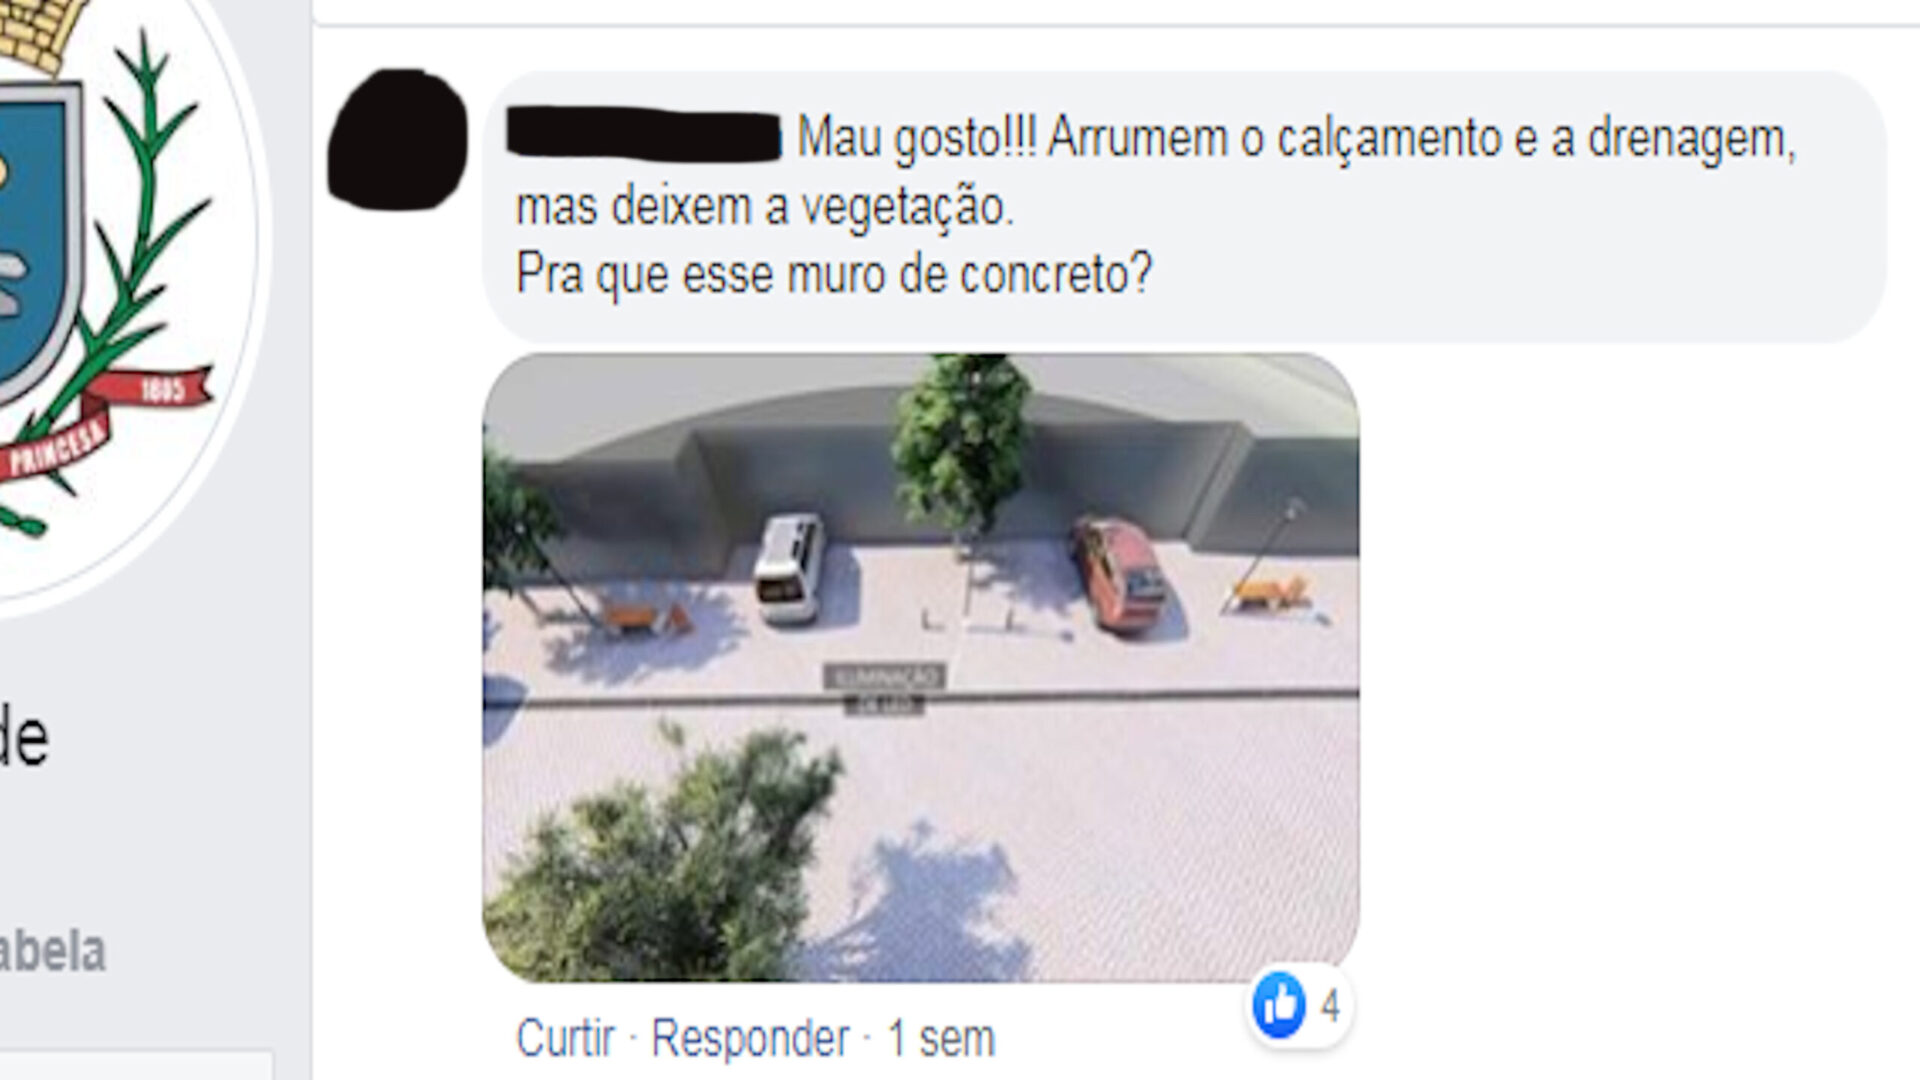The height and width of the screenshot is (1080, 1920).
Task: Reply to the comment via Responder
Action: point(750,1038)
